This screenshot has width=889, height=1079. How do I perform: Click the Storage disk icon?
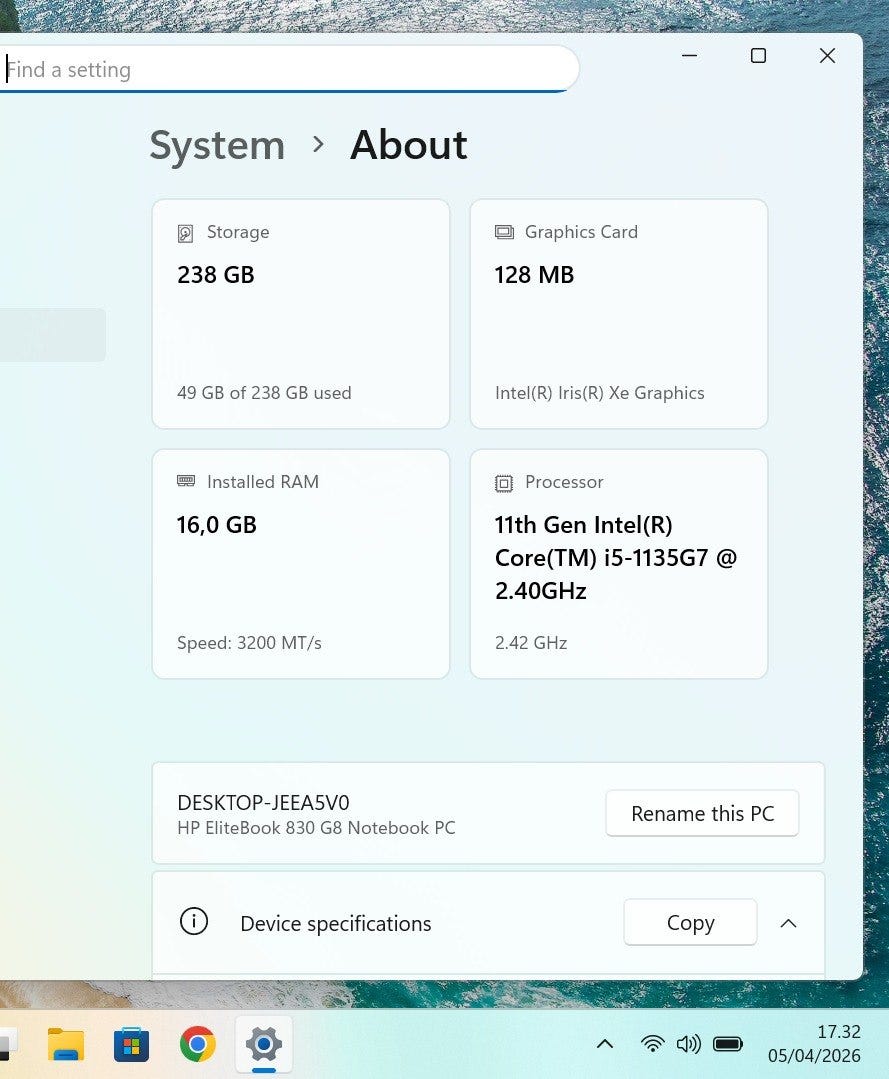click(185, 233)
